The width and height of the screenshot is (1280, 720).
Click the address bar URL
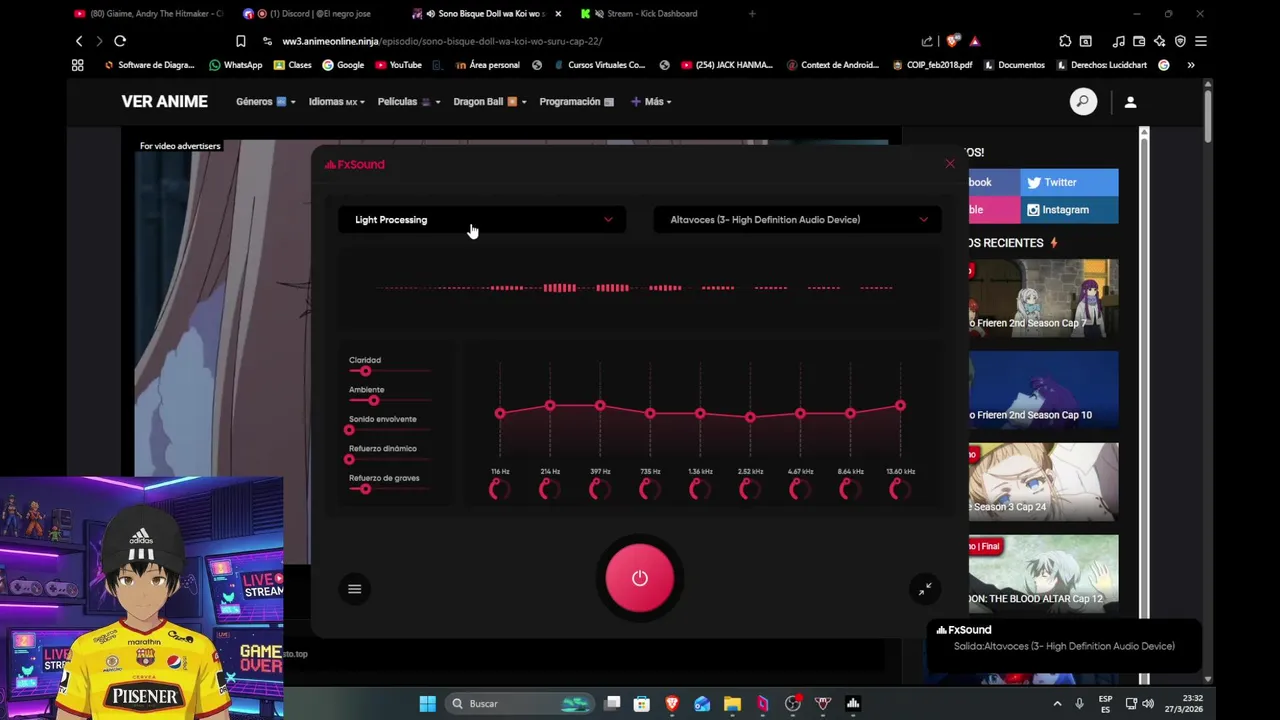(x=442, y=41)
